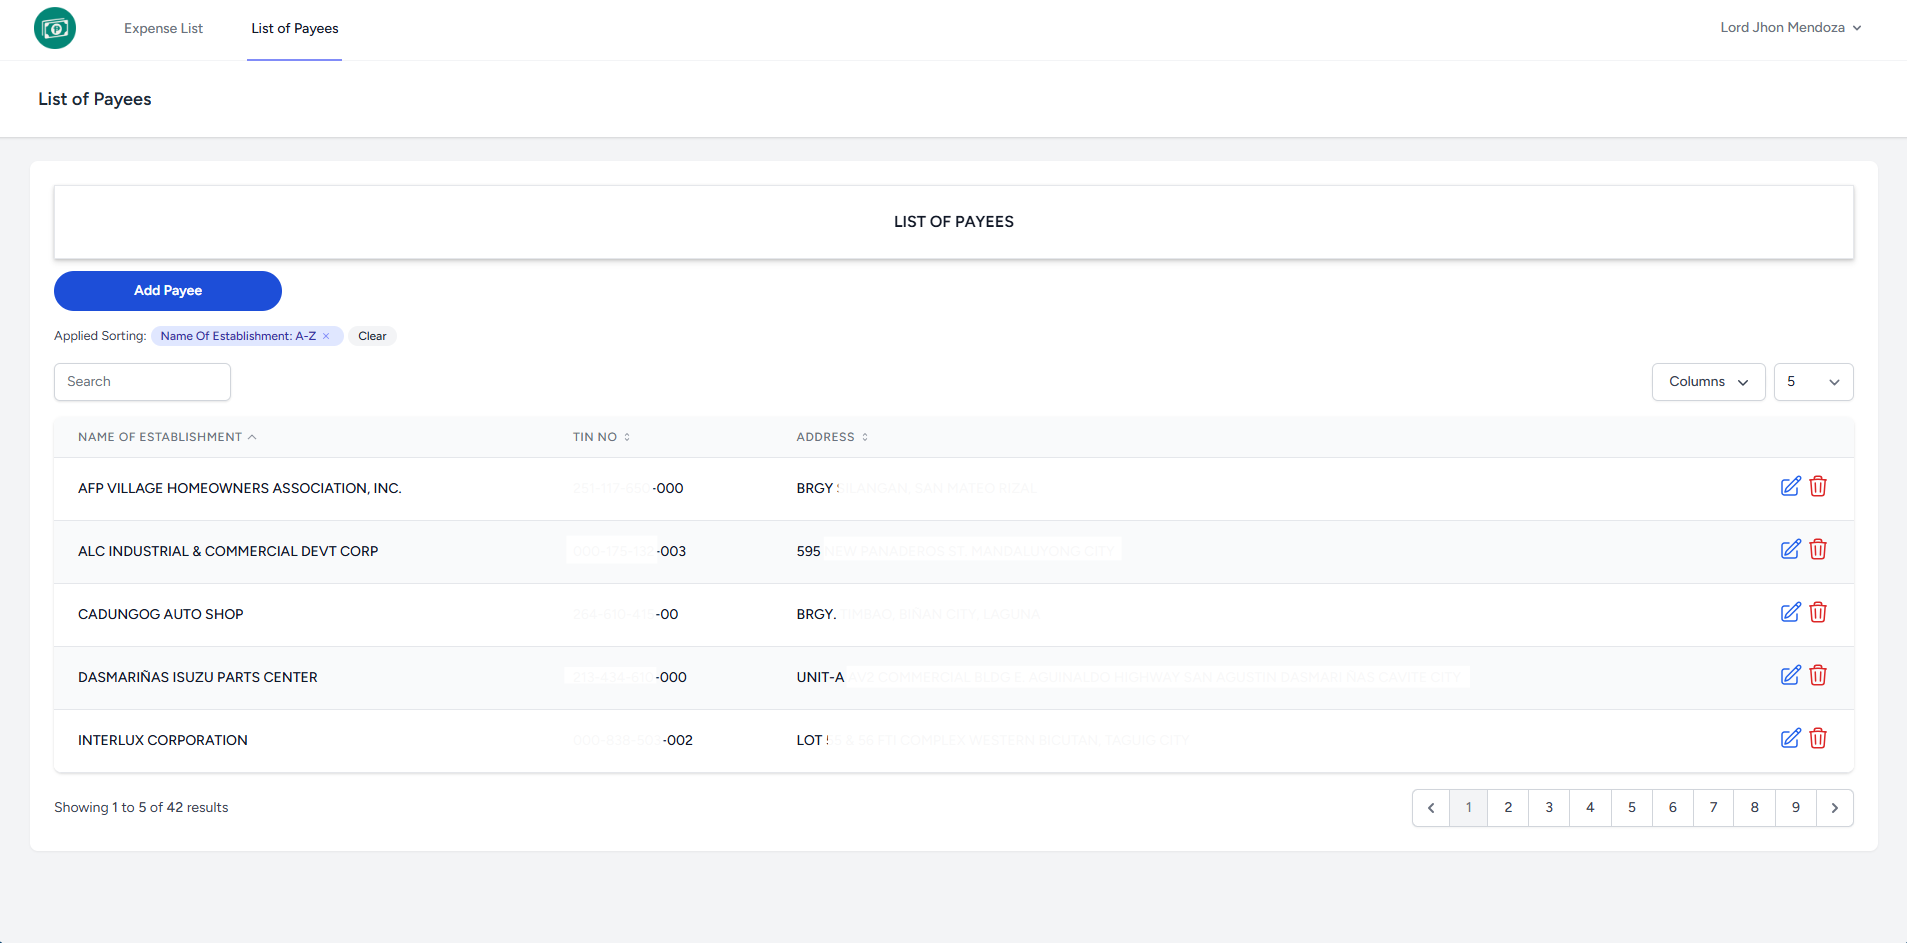Open Lord Jhon Mendoza user menu

coord(1790,28)
